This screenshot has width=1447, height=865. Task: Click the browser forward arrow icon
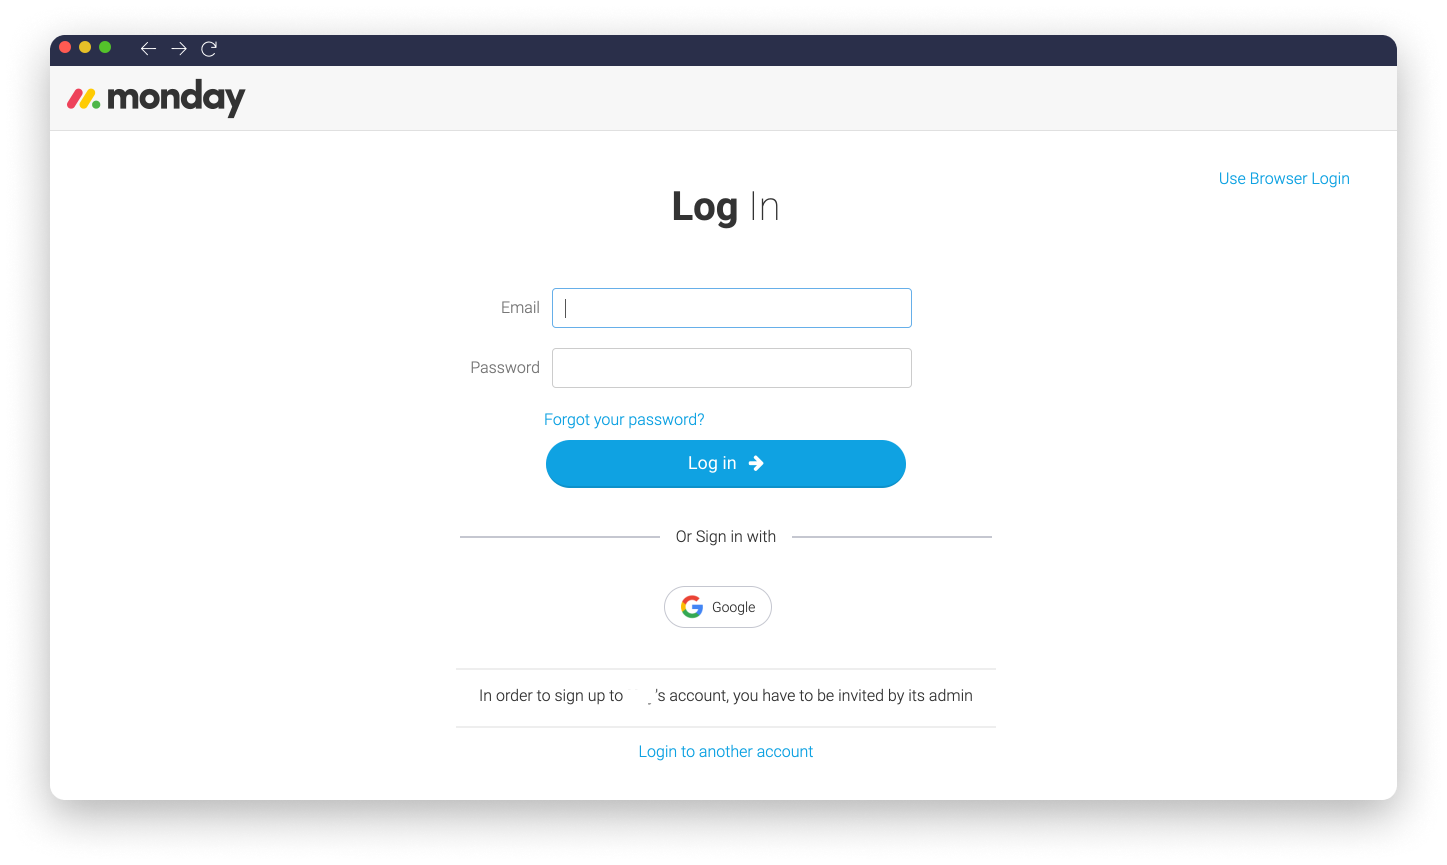[x=179, y=48]
